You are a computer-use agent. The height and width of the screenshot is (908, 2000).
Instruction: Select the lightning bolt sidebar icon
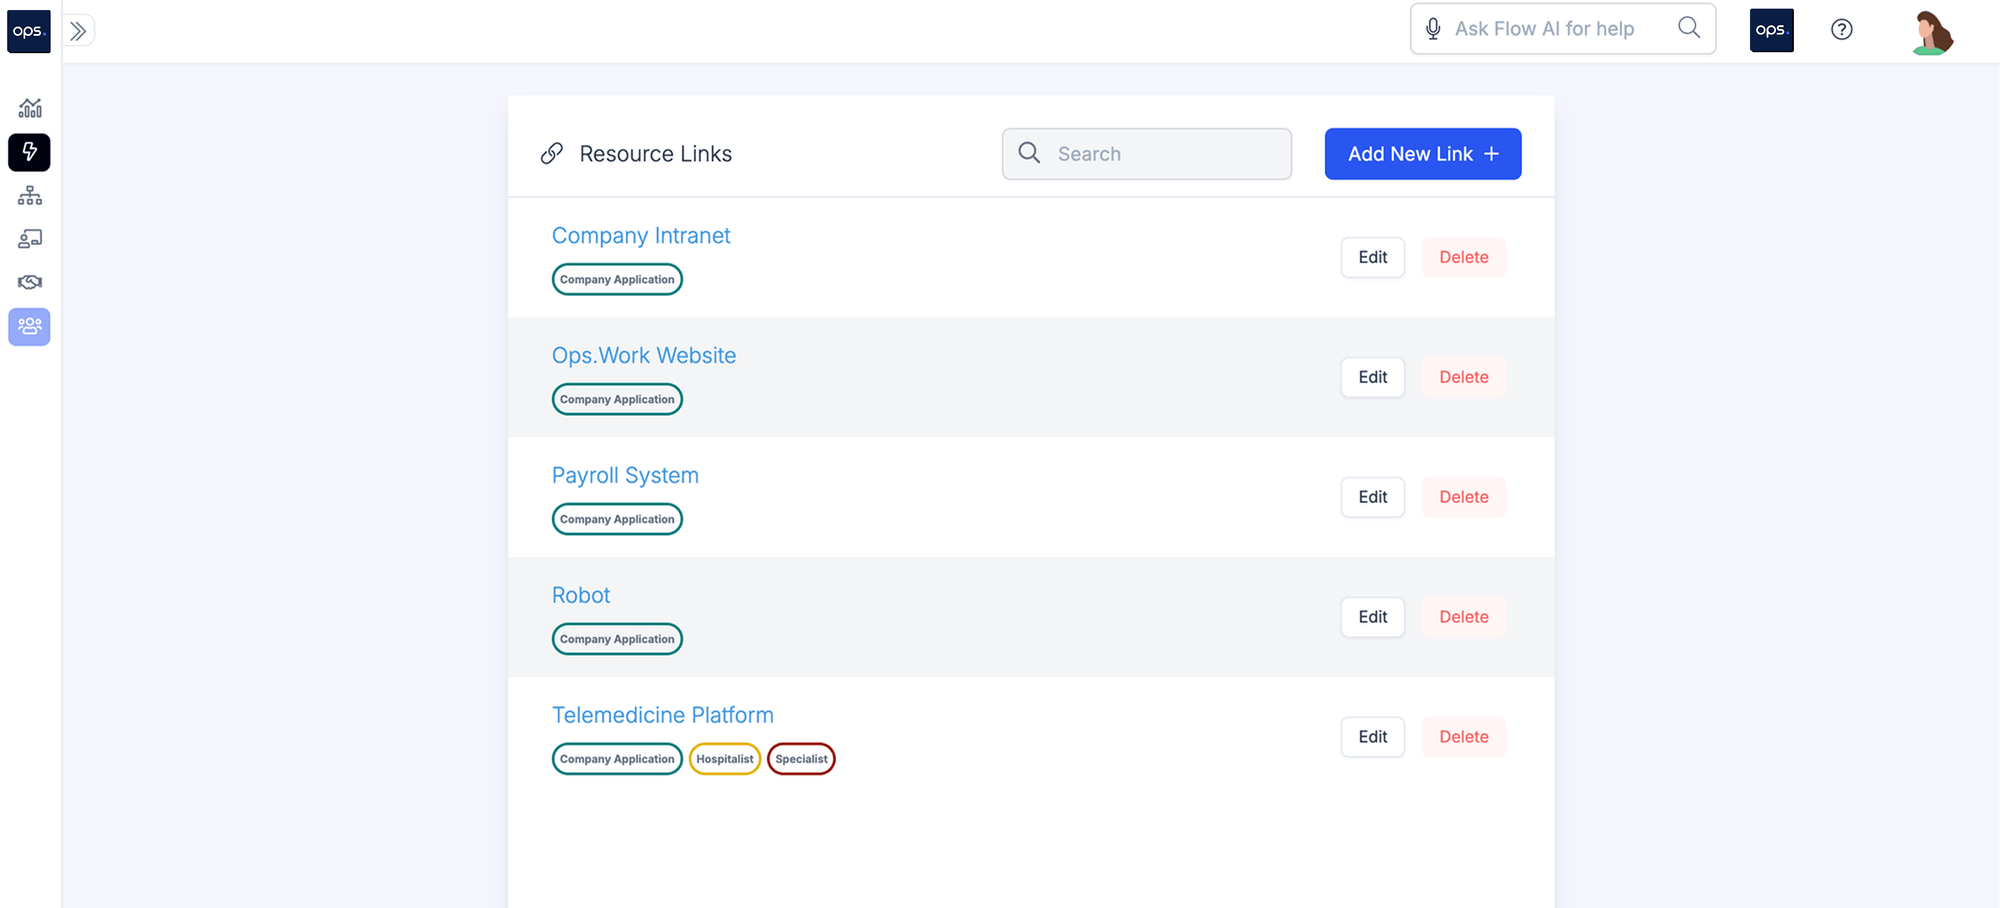pos(29,152)
